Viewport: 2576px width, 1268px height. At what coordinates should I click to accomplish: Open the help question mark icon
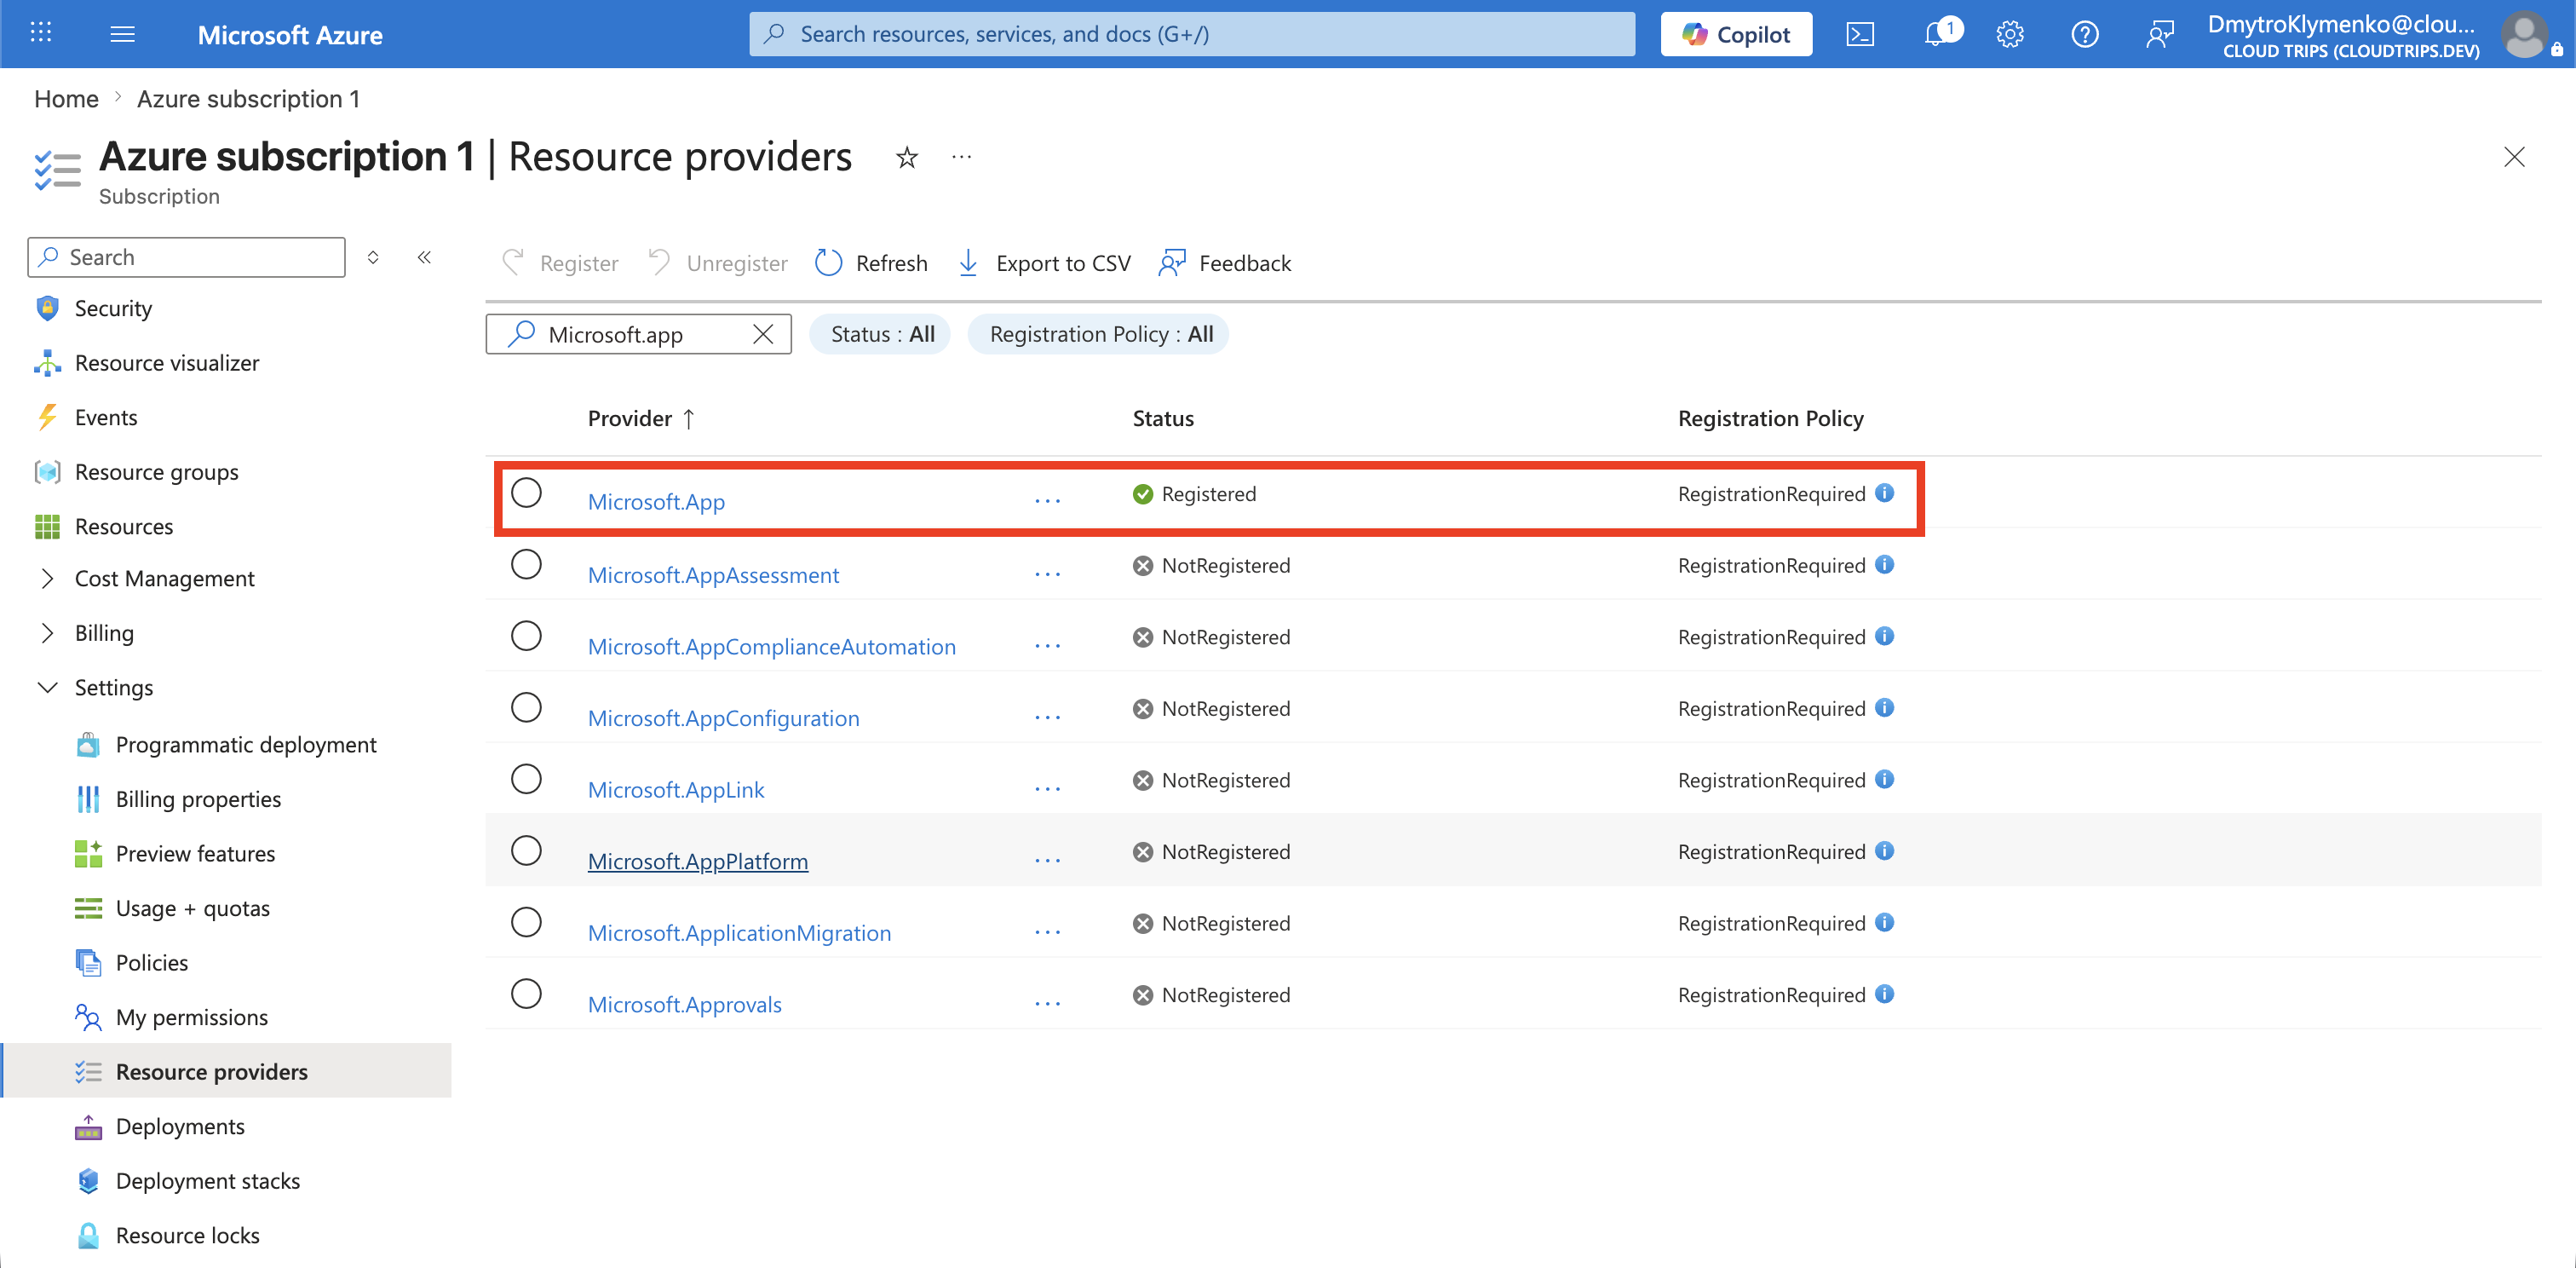click(2085, 34)
